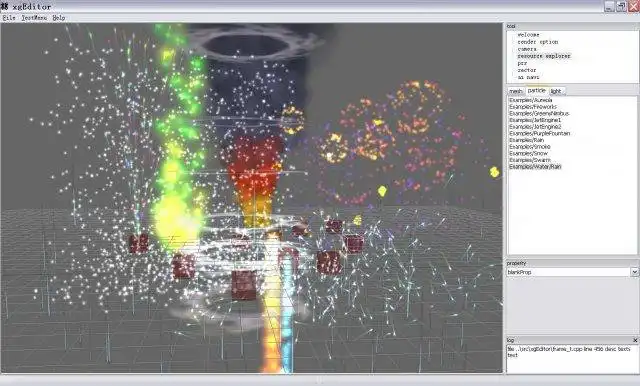Select Examples/Smoke particle entry
This screenshot has height=386, width=640.
(x=529, y=146)
